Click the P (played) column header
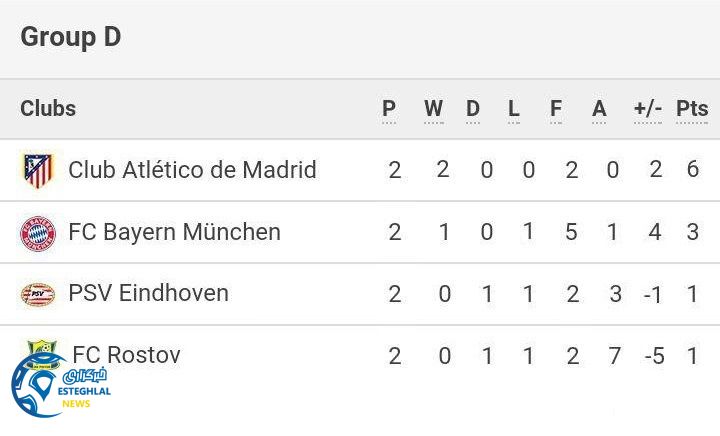 click(389, 109)
